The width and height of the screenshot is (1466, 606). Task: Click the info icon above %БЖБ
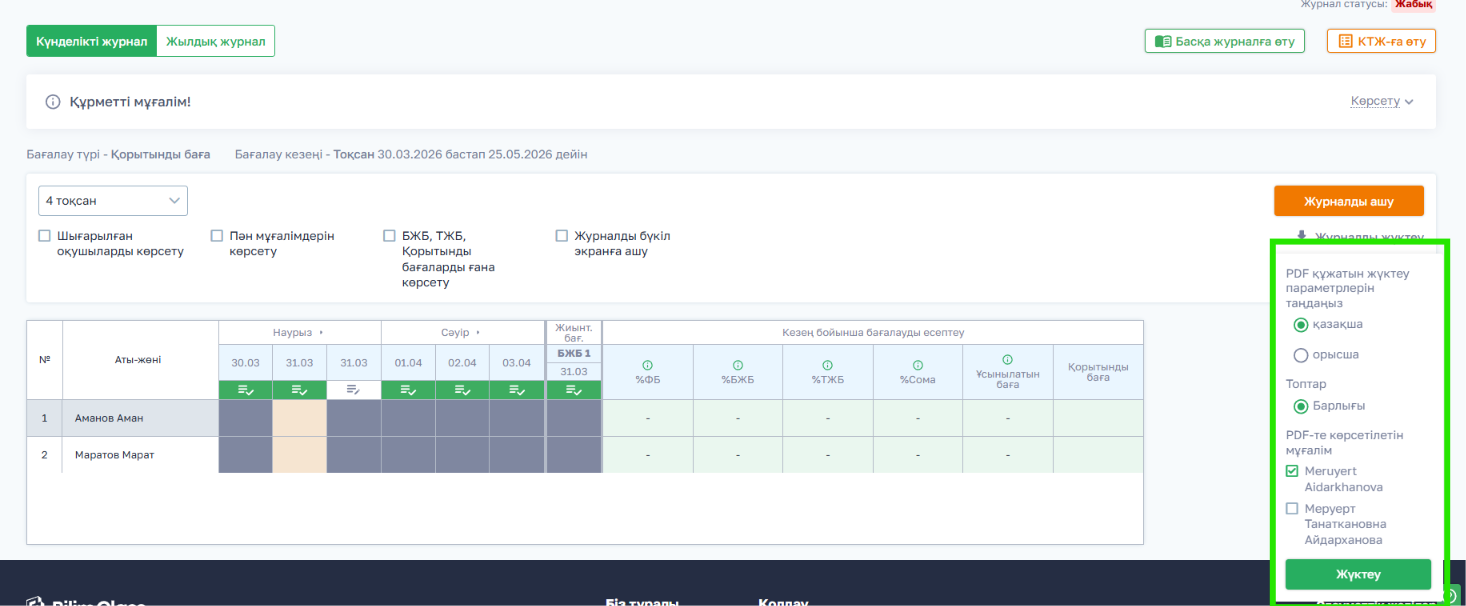pos(737,365)
